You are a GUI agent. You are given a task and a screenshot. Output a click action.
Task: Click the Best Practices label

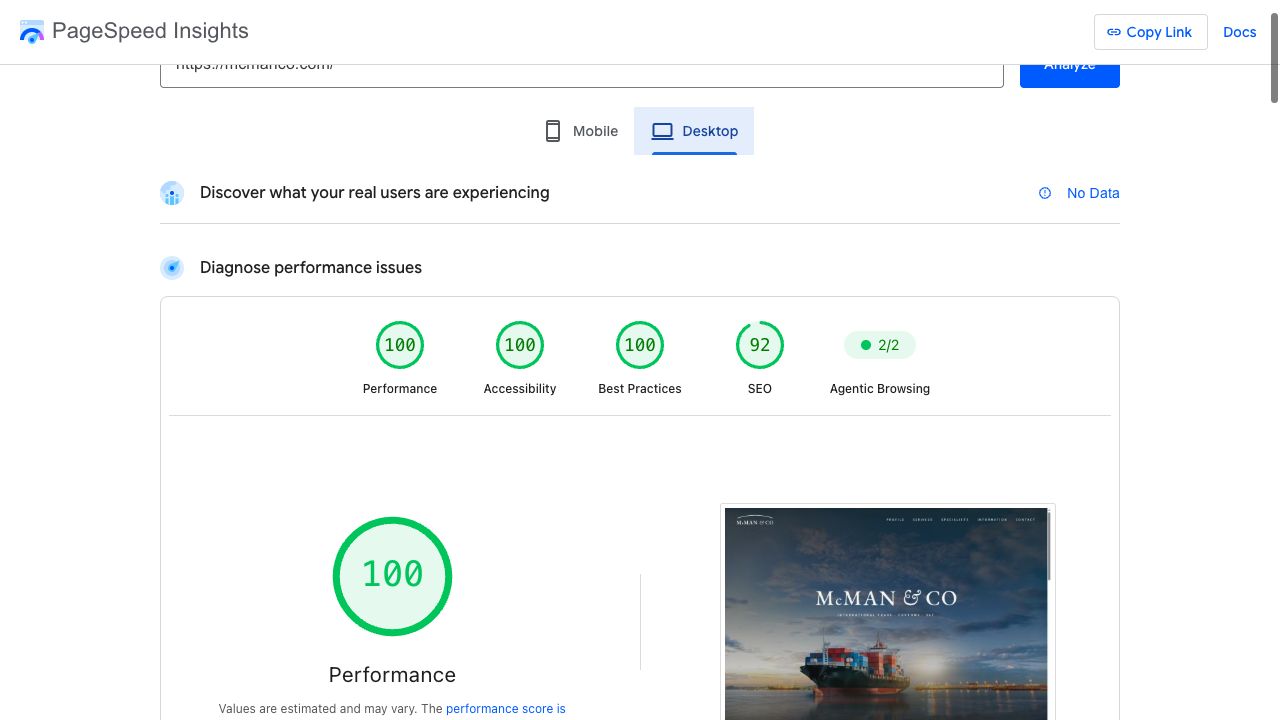pos(640,388)
